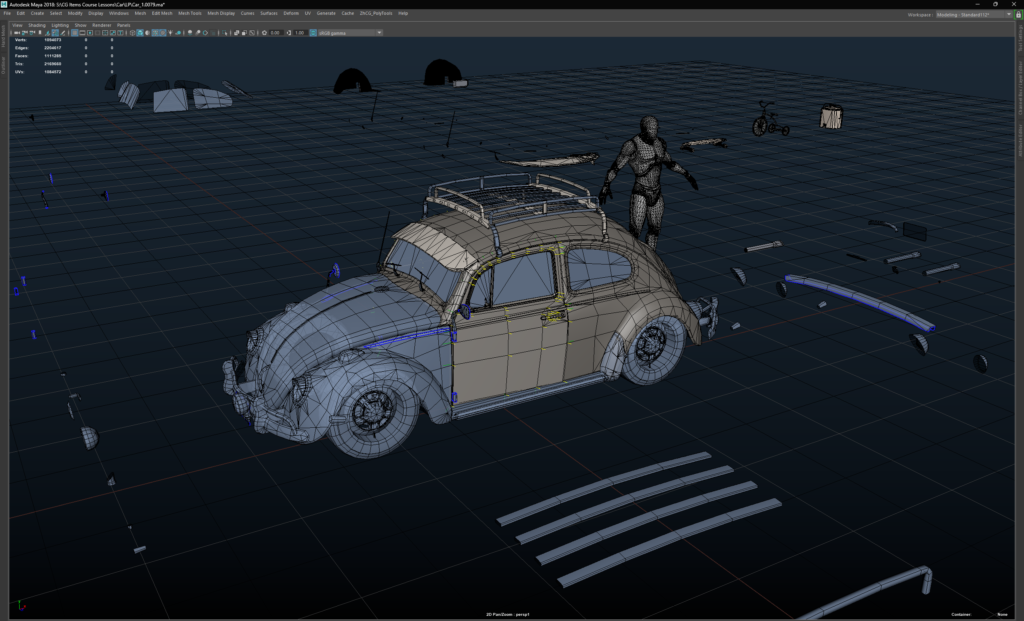Select the isolate-select icon in the panel toolbar
Viewport: 1024px width, 621px height.
tap(224, 33)
